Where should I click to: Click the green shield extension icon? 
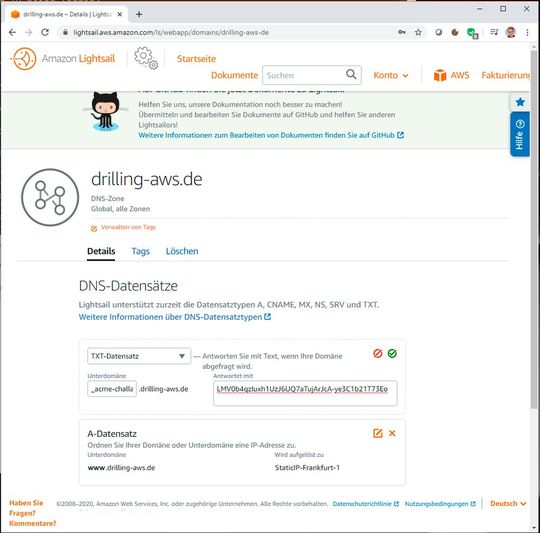point(472,33)
